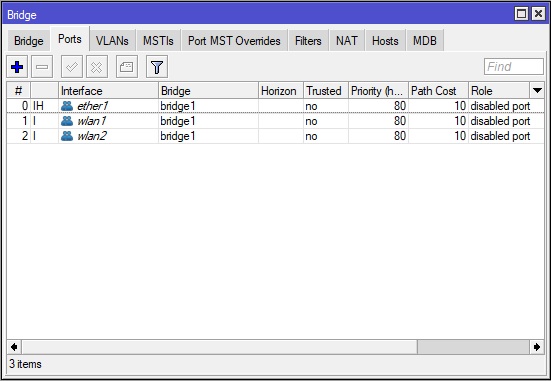Open the VLANs tab
The image size is (551, 381).
coord(112,41)
